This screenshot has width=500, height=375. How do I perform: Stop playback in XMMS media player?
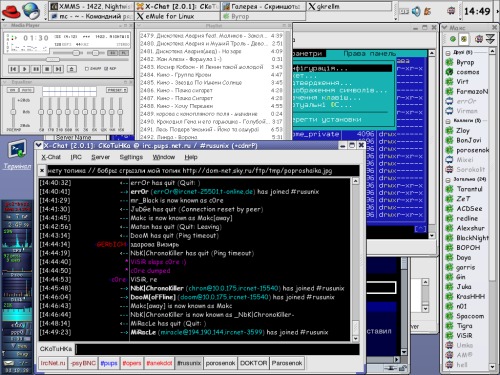[x=47, y=69]
